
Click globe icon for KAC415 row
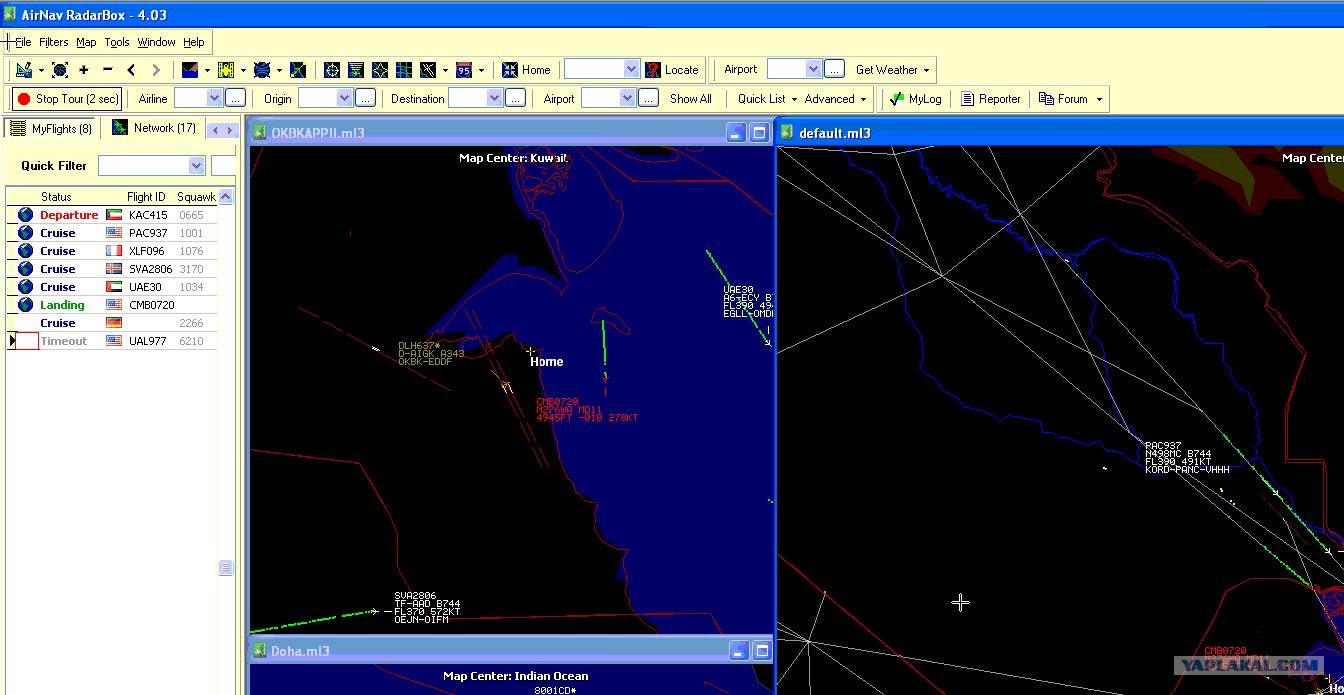click(x=25, y=215)
